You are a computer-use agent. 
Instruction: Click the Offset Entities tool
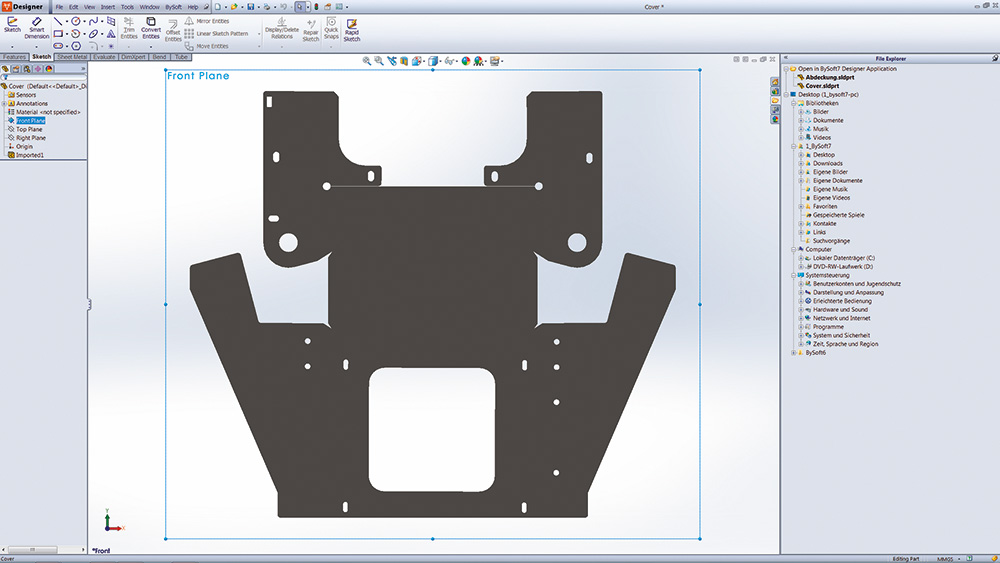(x=173, y=31)
